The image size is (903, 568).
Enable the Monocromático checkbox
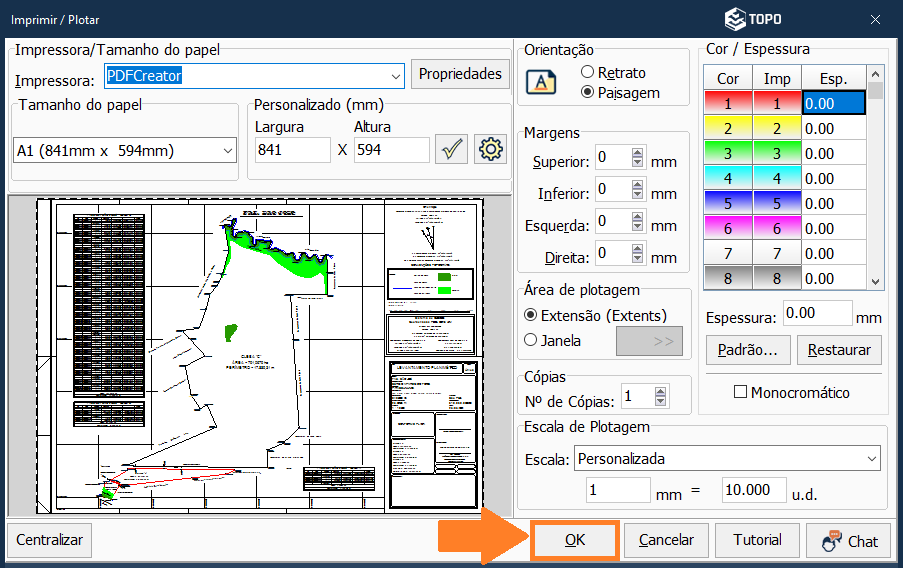pyautogui.click(x=740, y=393)
